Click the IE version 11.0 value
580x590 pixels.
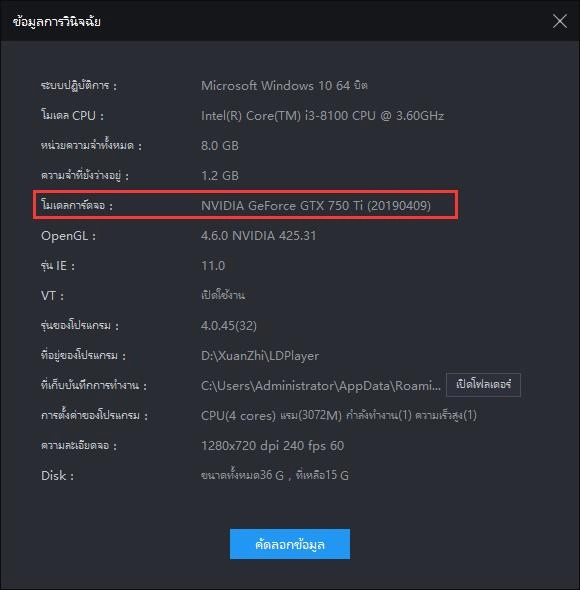click(213, 266)
